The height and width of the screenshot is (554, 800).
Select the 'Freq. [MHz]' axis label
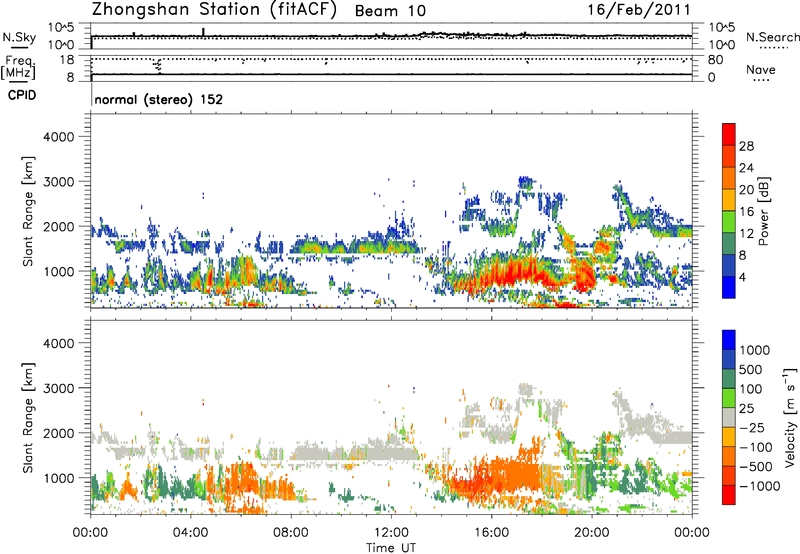click(x=19, y=67)
